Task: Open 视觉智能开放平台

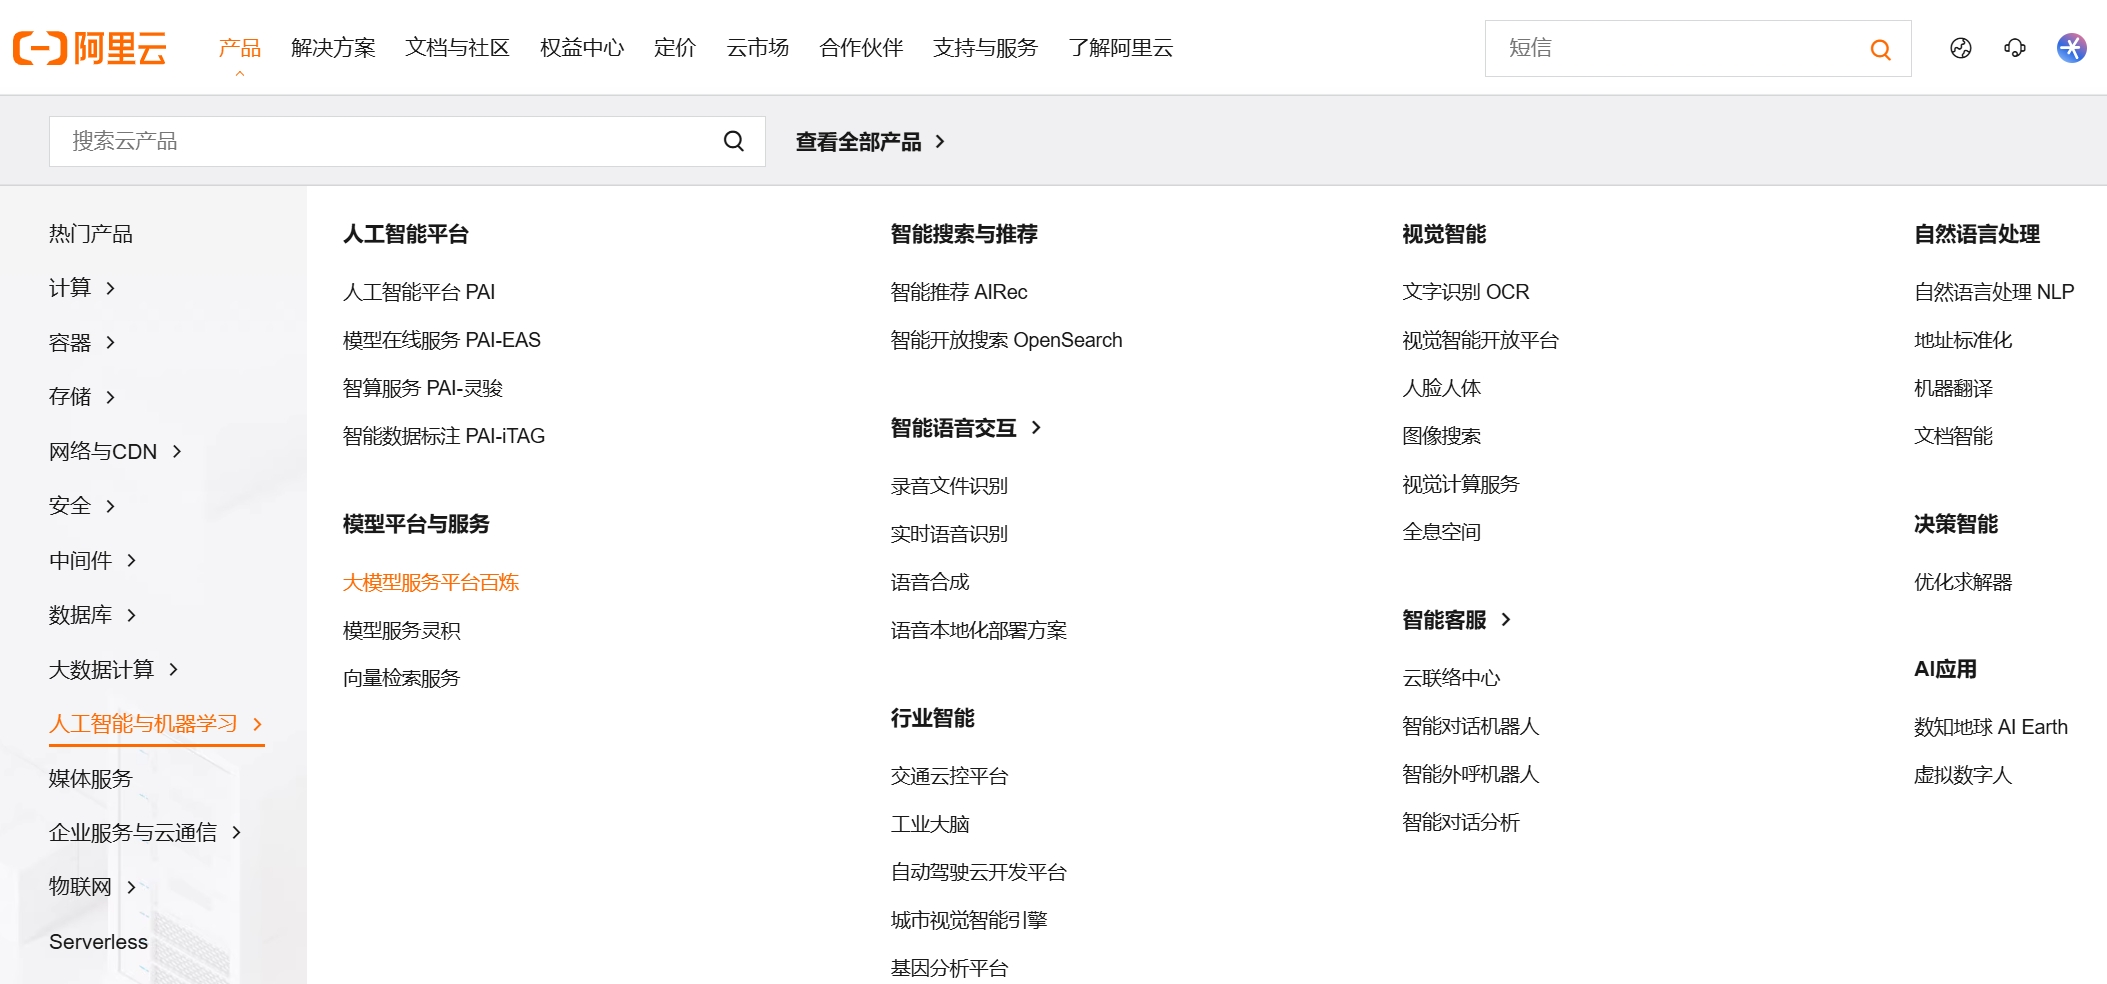Action: [x=1481, y=340]
